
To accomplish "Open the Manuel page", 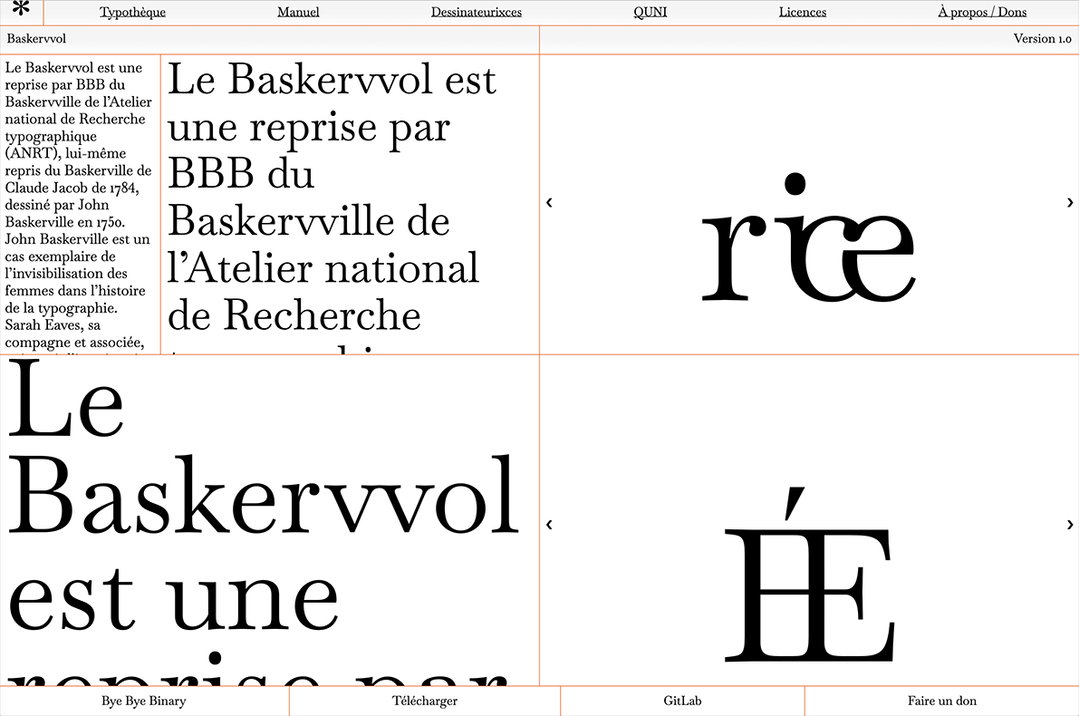I will point(298,12).
